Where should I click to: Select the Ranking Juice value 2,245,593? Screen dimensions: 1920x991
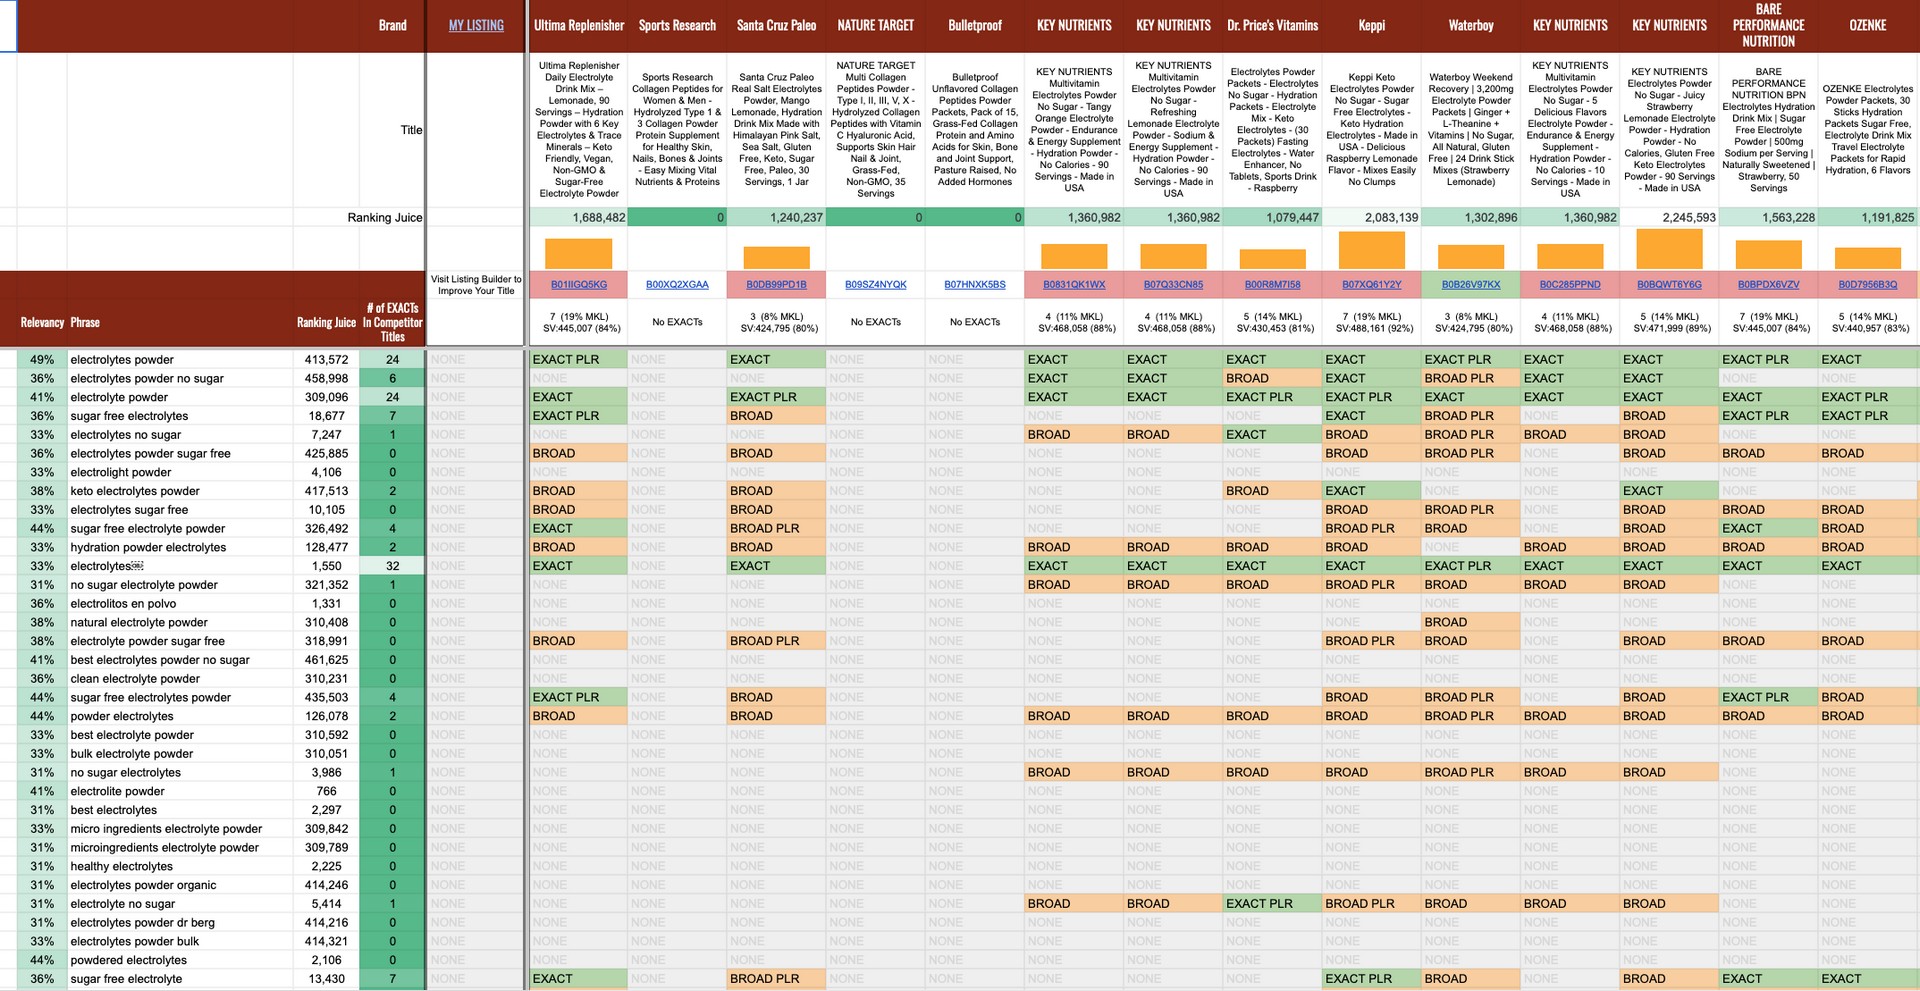click(1669, 217)
